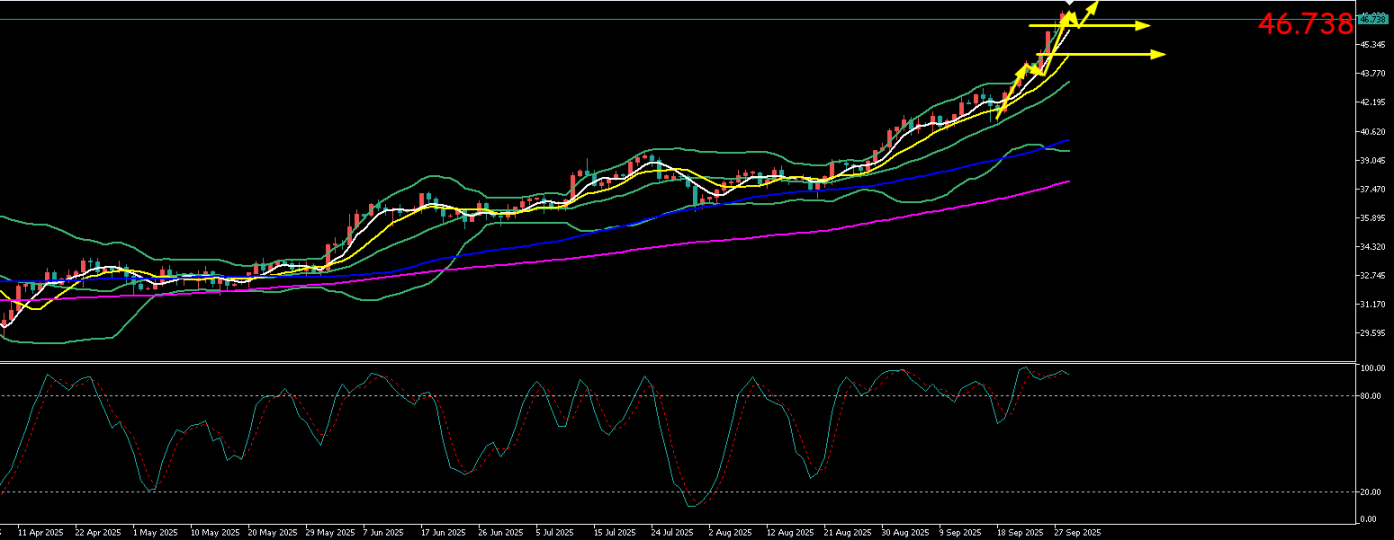
Task: Click the 27 Sep 2025 date label
Action: click(1077, 533)
